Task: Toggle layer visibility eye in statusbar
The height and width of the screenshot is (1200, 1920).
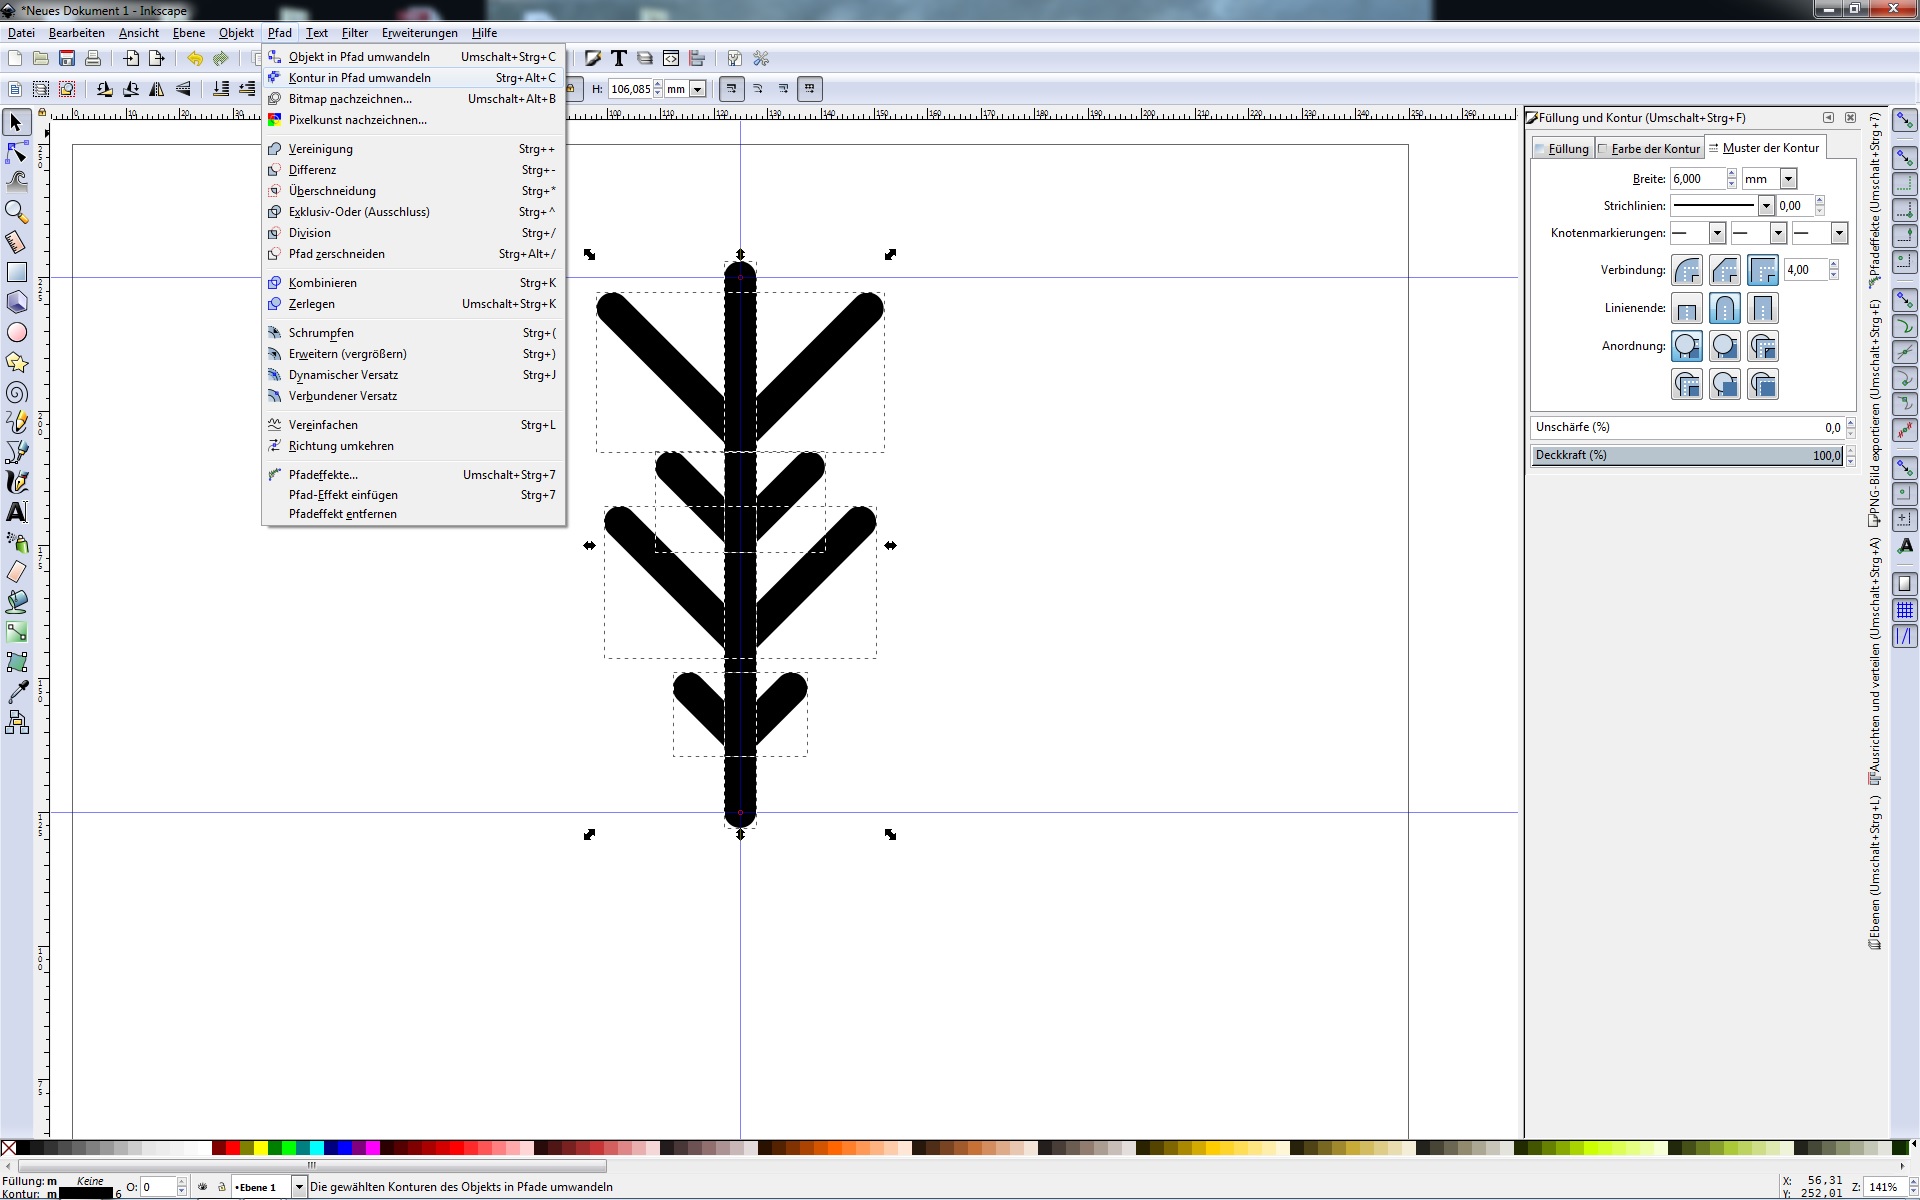Action: [203, 1187]
